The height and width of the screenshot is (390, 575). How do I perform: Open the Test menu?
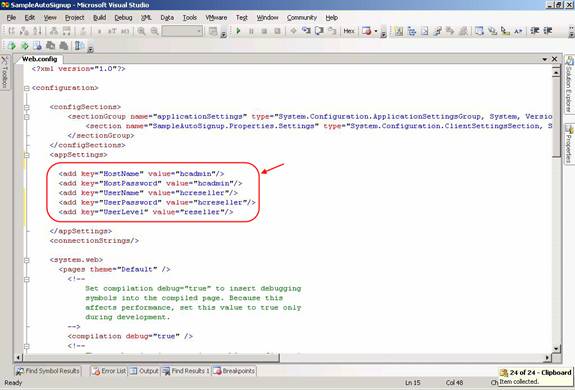click(x=242, y=17)
